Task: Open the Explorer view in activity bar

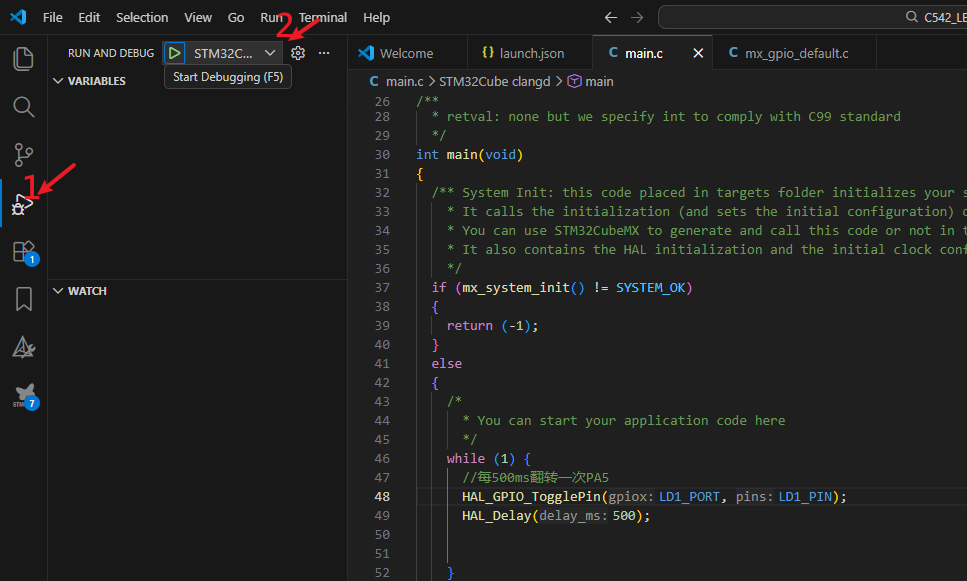Action: 23,59
